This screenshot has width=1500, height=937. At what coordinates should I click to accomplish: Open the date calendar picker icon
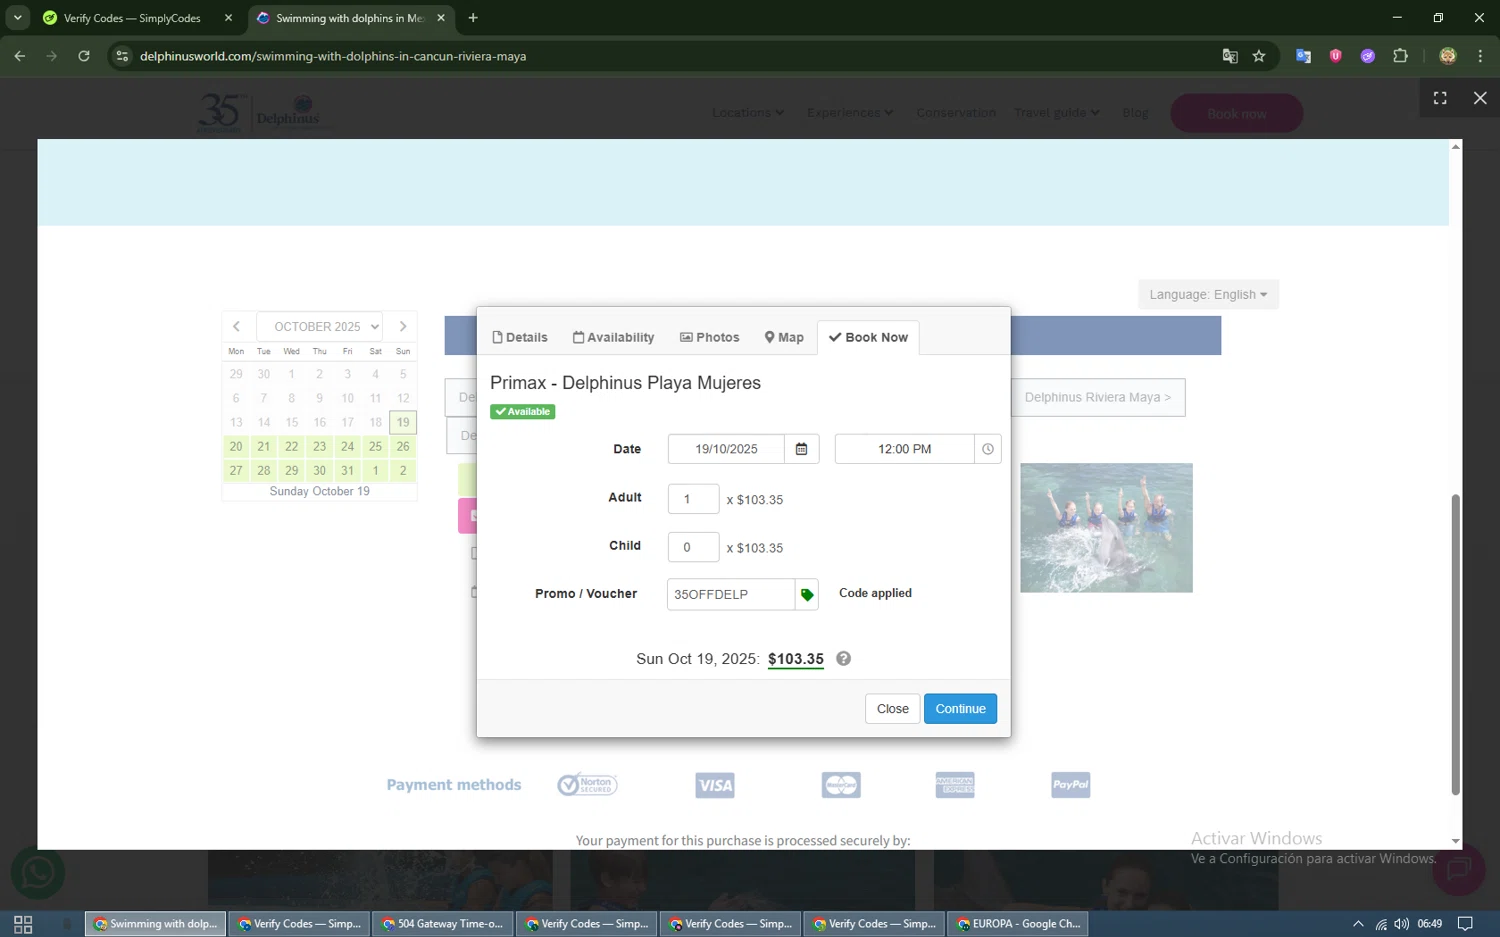tap(801, 449)
